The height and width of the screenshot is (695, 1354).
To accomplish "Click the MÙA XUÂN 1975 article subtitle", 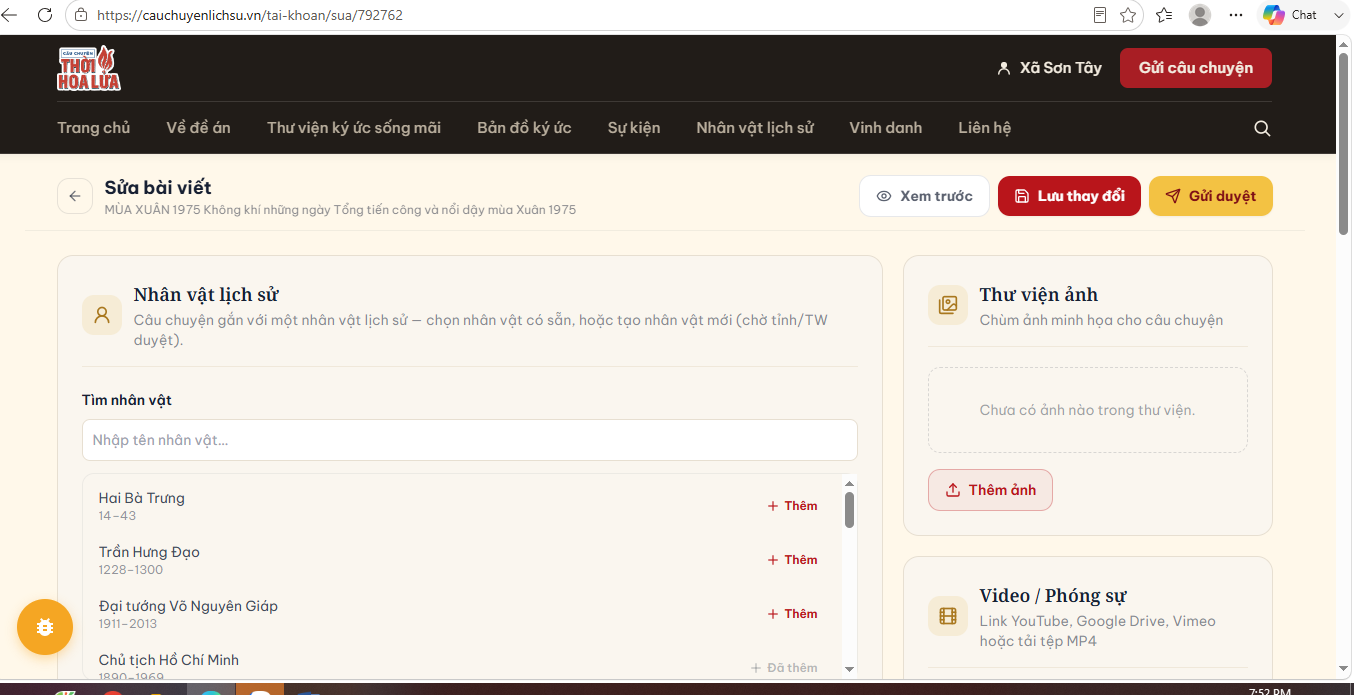I will 340,210.
